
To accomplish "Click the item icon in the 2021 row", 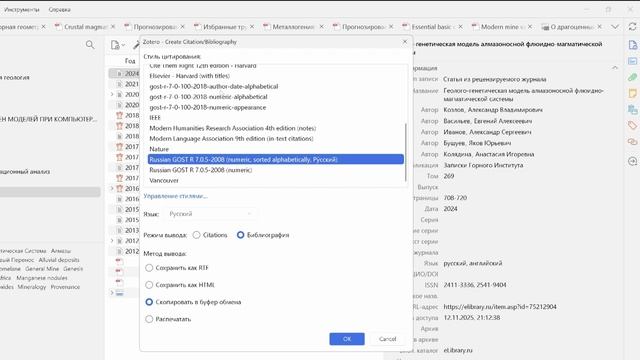I will 119,84.
